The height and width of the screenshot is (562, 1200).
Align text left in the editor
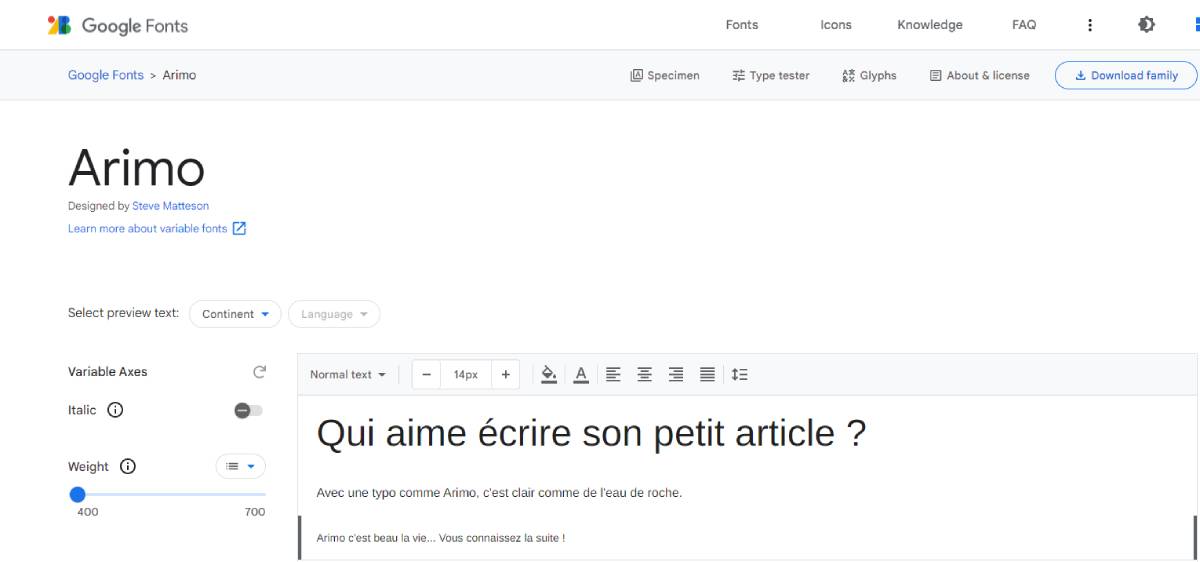[613, 375]
